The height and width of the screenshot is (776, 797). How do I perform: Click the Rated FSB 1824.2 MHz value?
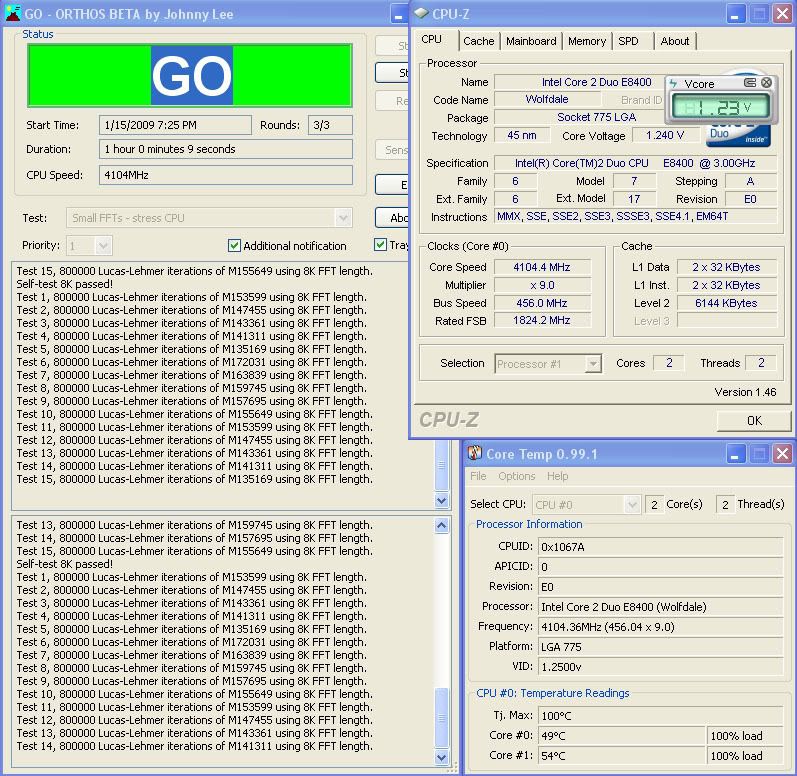542,320
